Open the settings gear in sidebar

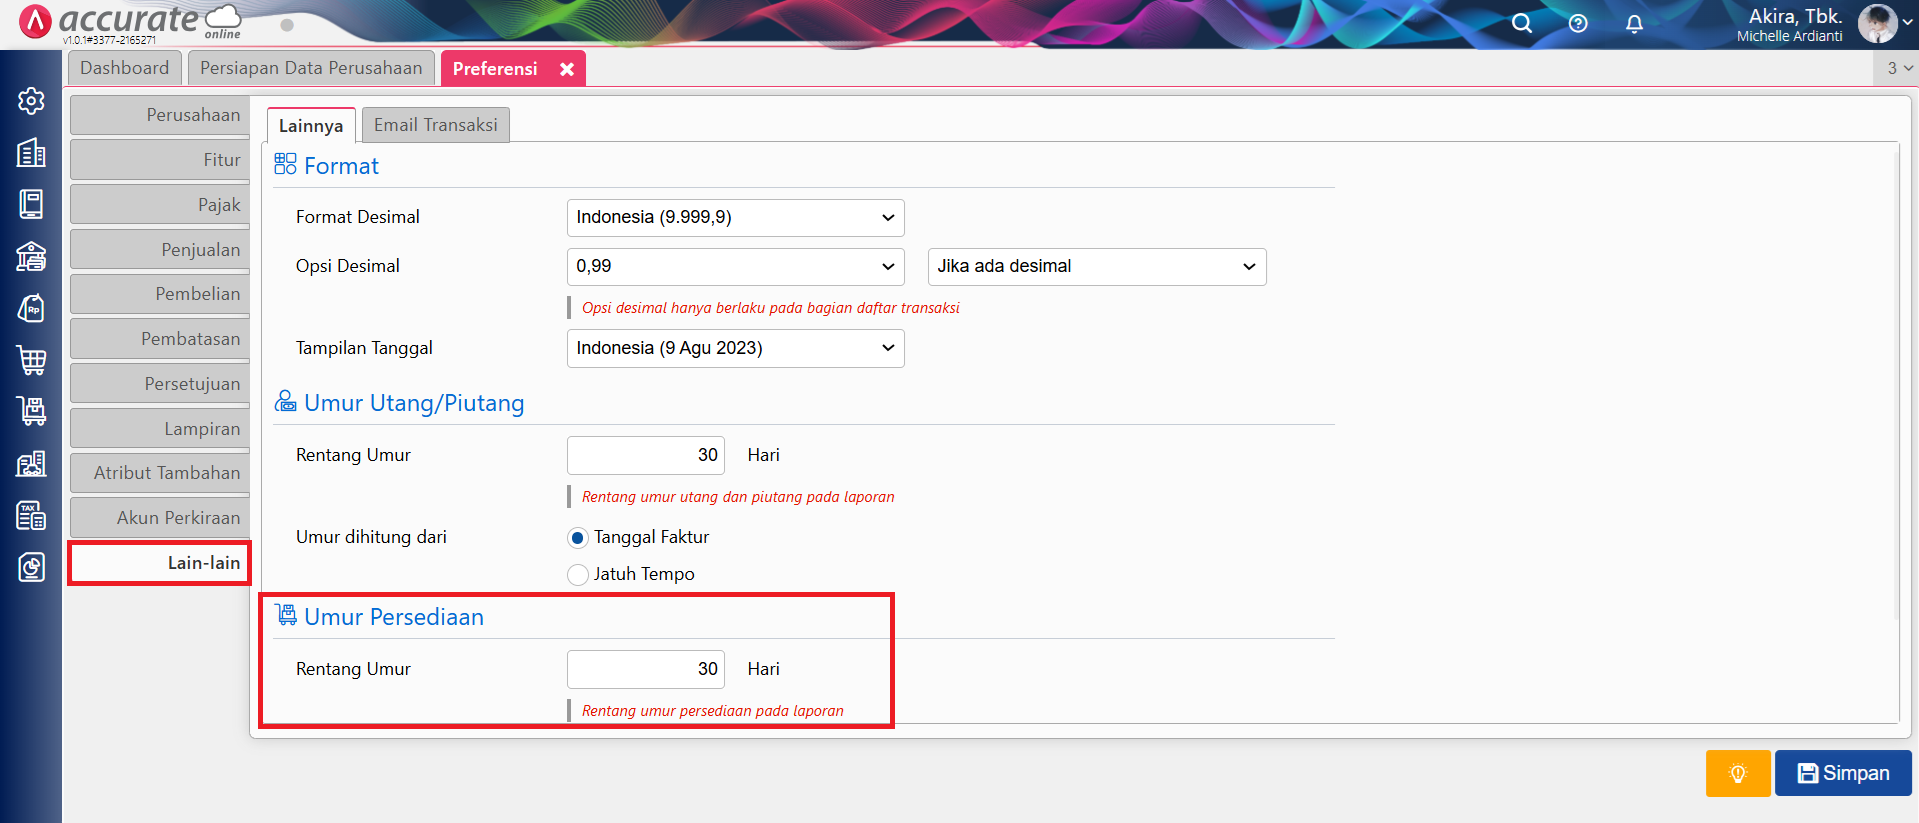pos(31,101)
